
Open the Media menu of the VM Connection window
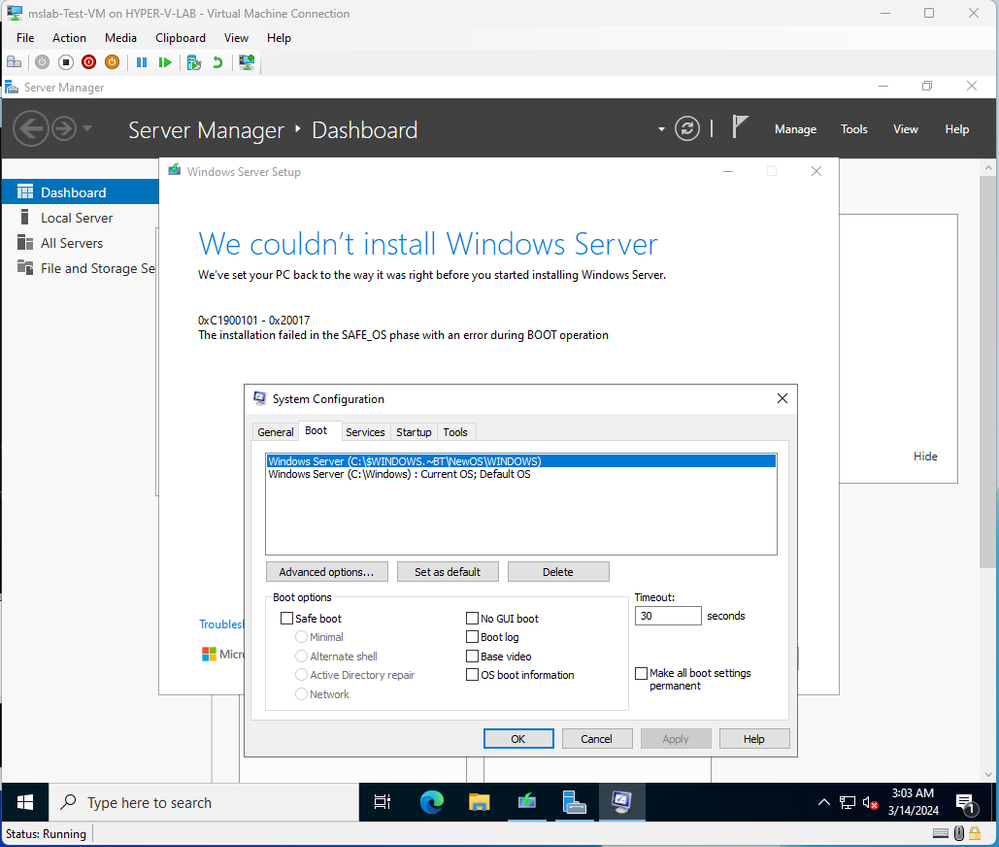tap(120, 38)
